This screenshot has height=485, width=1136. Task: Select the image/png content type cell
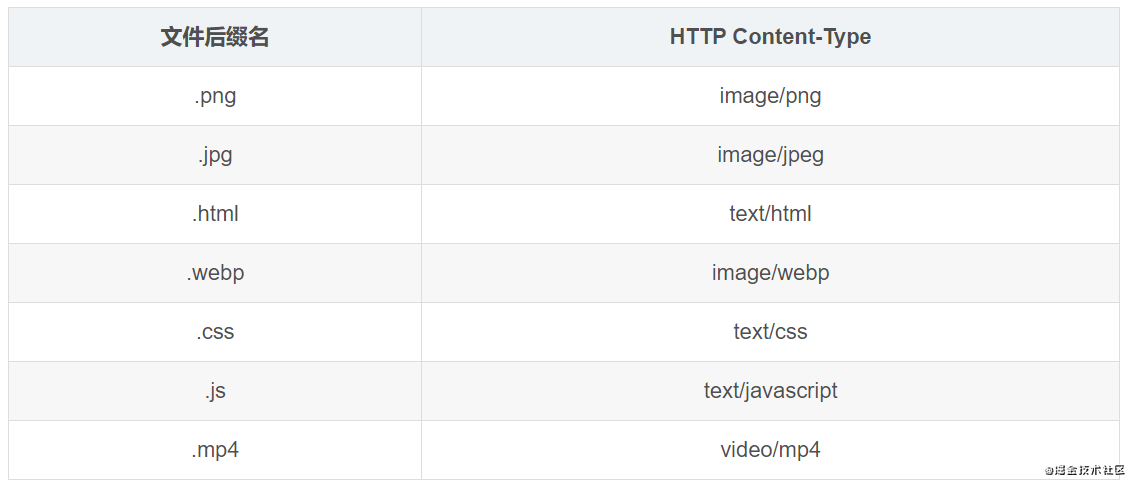point(770,96)
